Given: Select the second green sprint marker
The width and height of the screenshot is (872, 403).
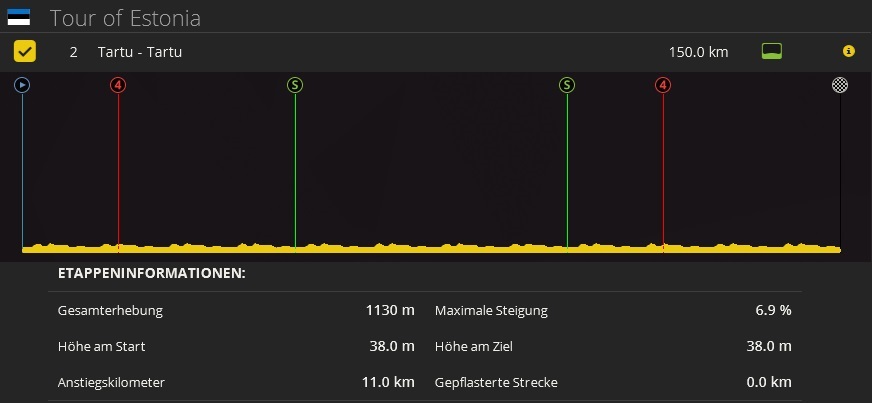Looking at the screenshot, I should (567, 85).
